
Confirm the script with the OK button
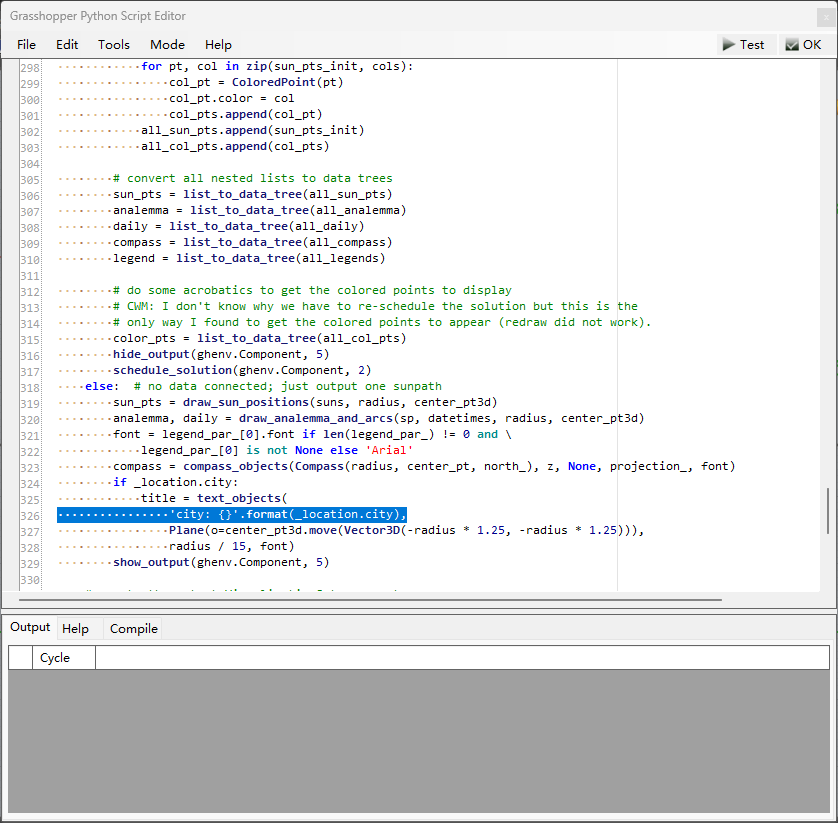click(804, 45)
